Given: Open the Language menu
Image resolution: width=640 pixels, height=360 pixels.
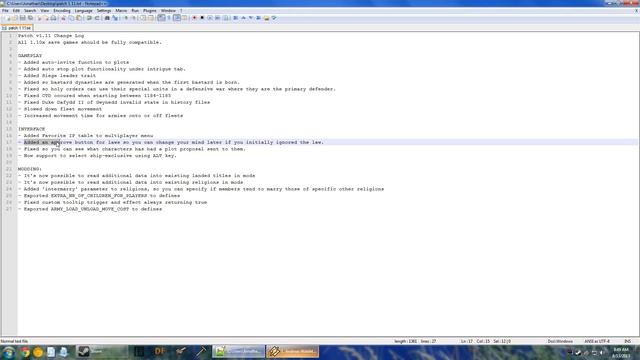Looking at the screenshot, I should coord(83,11).
